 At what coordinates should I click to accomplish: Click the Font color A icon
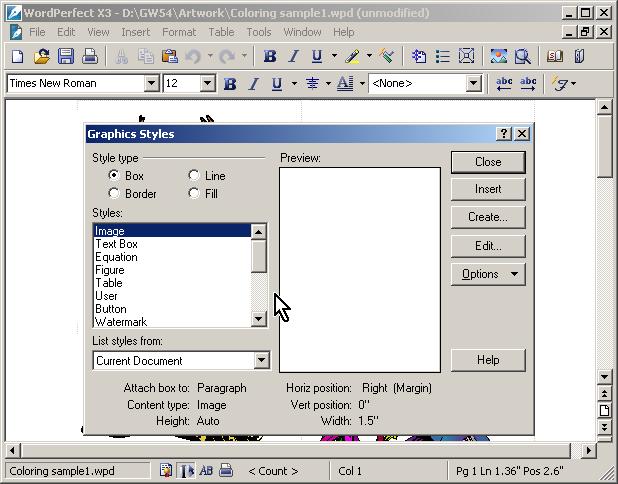345,84
